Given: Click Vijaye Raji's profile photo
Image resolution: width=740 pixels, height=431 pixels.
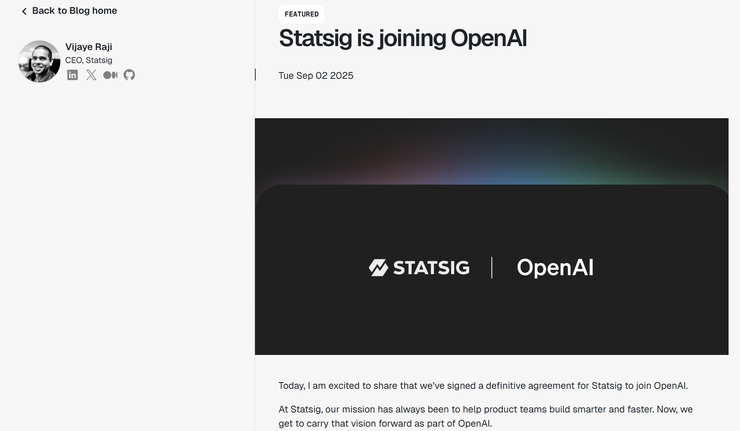Looking at the screenshot, I should click(39, 61).
